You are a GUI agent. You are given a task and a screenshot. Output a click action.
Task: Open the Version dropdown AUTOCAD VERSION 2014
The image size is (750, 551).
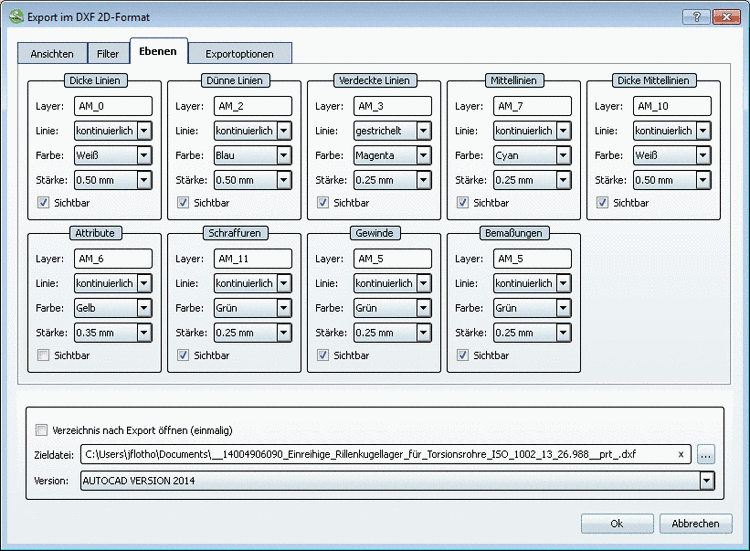tap(397, 481)
